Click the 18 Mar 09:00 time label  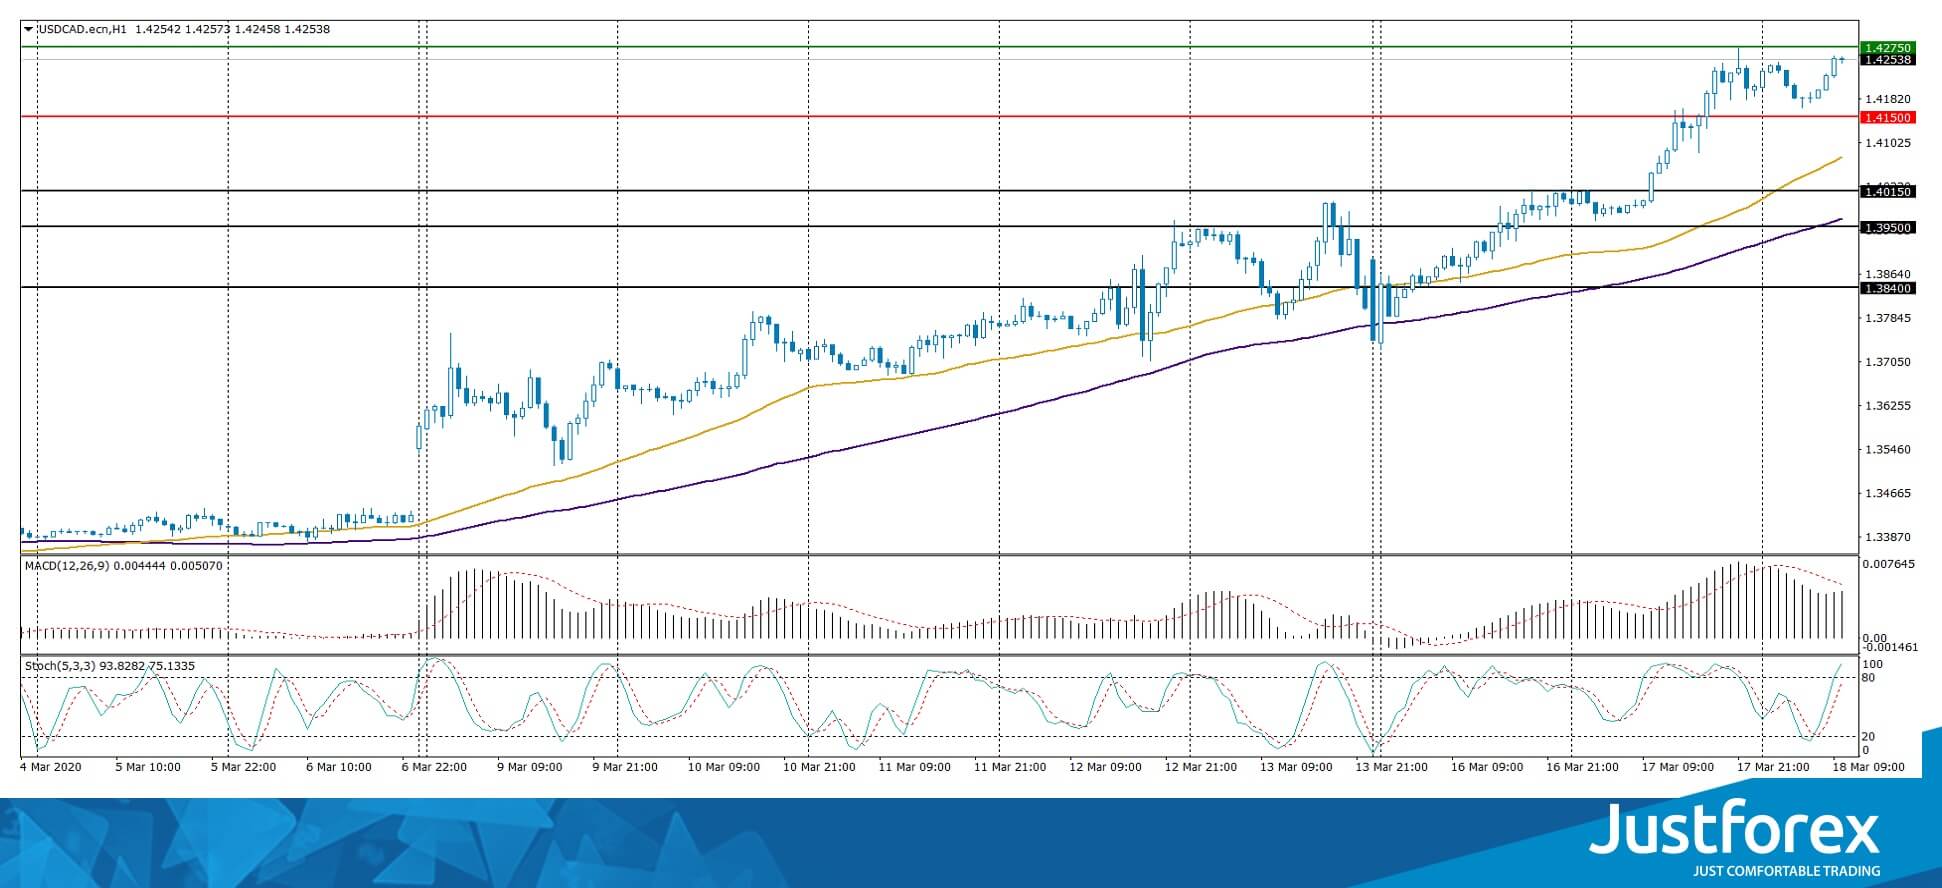point(1868,768)
